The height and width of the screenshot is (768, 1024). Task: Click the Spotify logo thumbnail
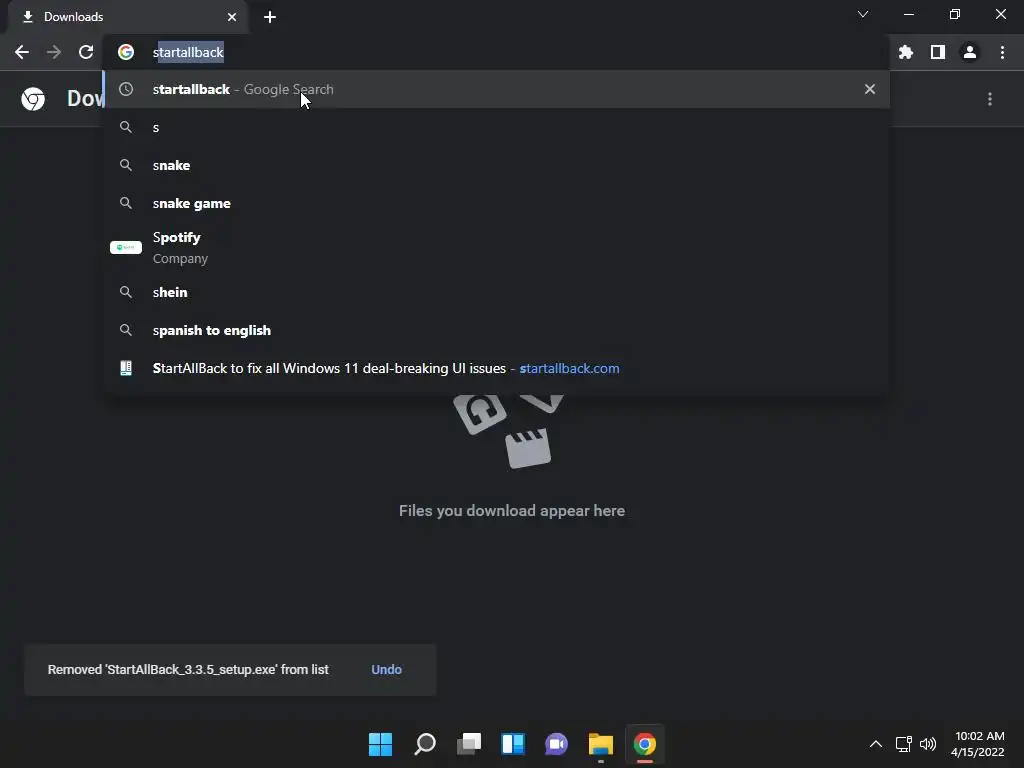[126, 248]
